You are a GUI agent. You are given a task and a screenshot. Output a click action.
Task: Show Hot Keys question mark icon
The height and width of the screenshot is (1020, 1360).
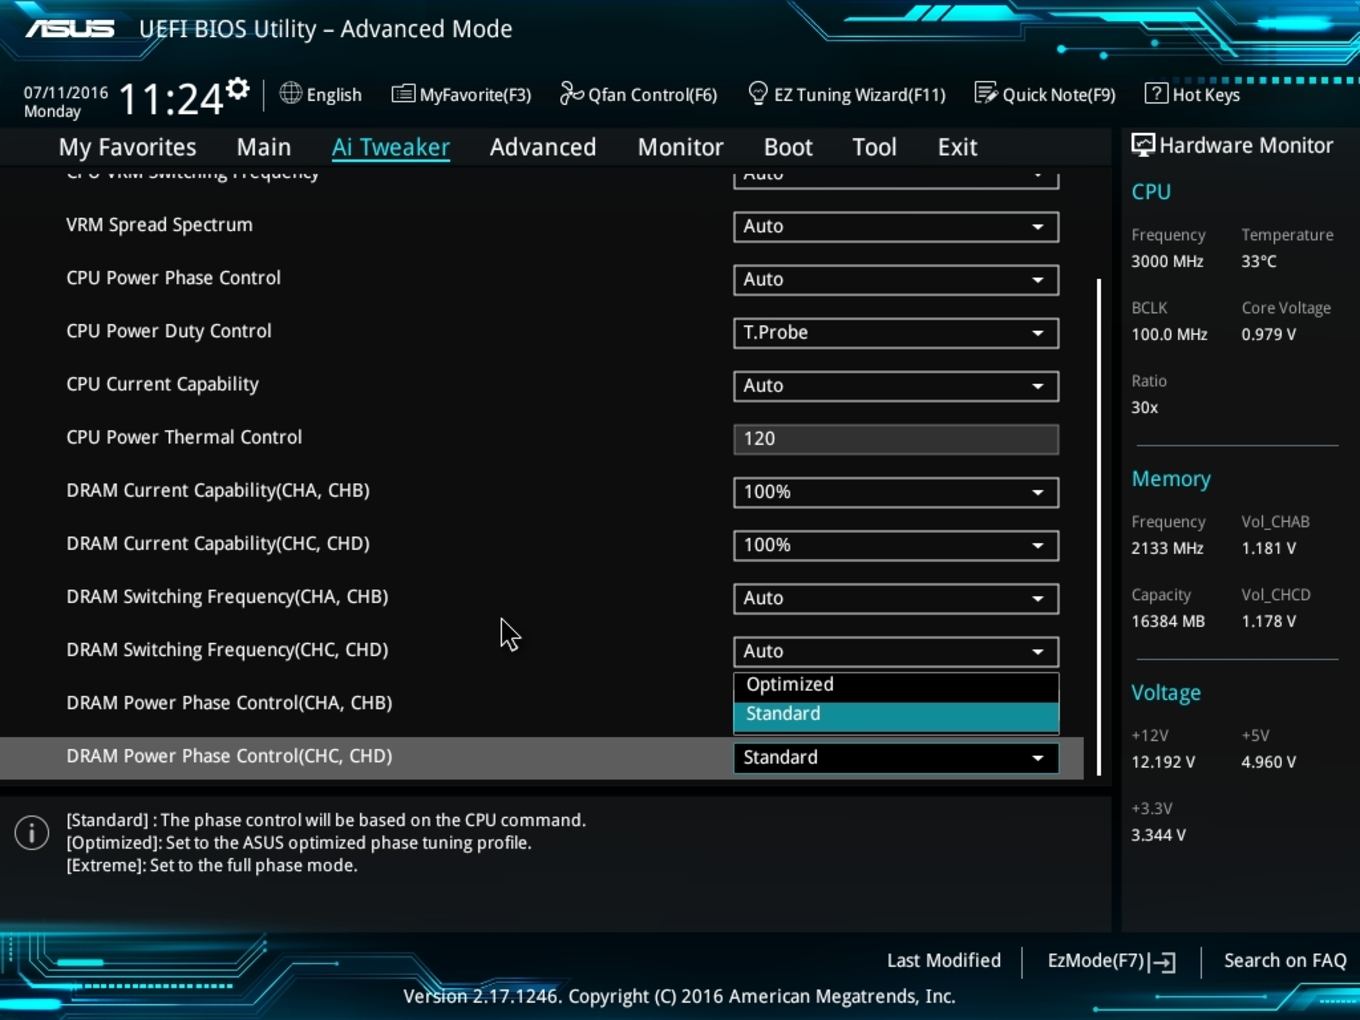[x=1156, y=93]
